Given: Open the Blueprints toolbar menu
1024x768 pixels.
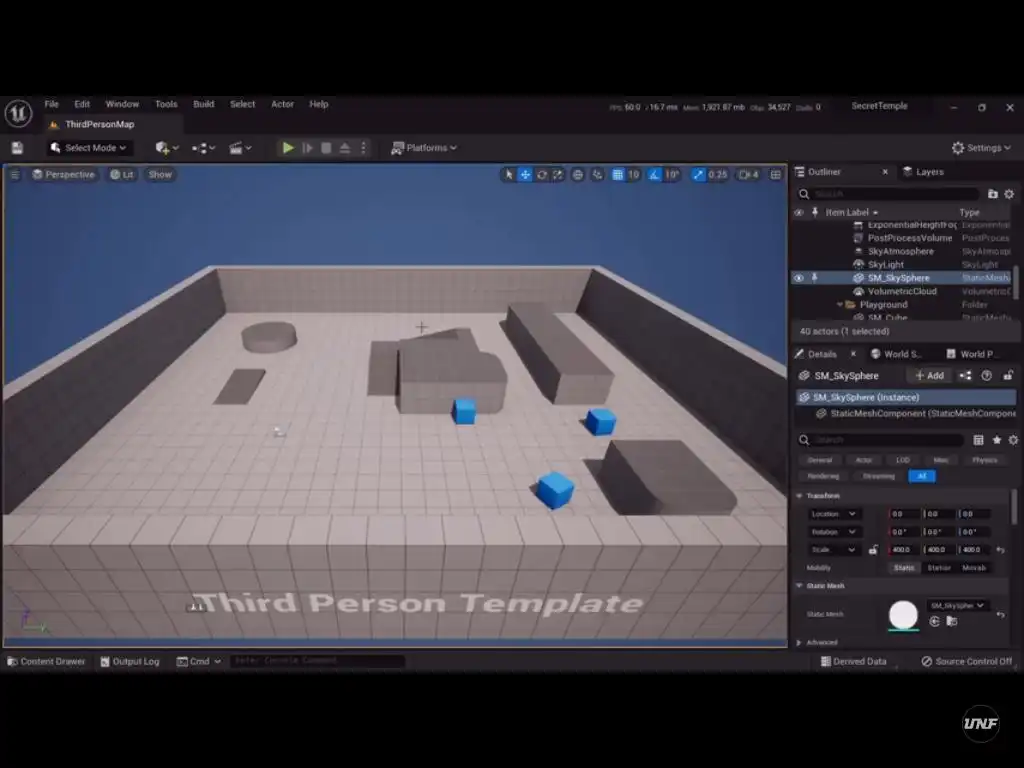Looking at the screenshot, I should coord(203,148).
